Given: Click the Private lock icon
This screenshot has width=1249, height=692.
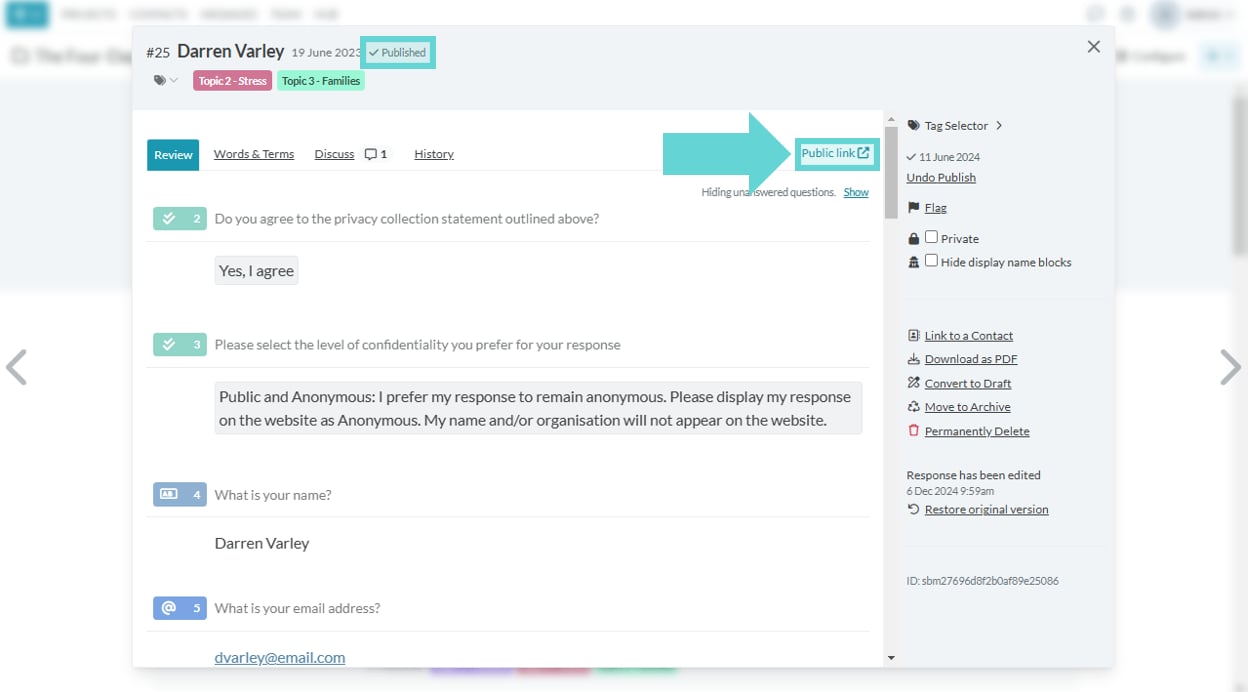Looking at the screenshot, I should click(913, 239).
